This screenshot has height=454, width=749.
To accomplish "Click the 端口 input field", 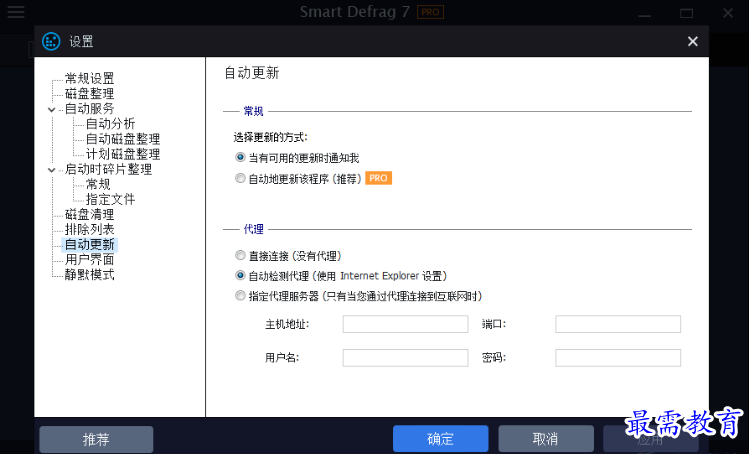I will pos(618,324).
